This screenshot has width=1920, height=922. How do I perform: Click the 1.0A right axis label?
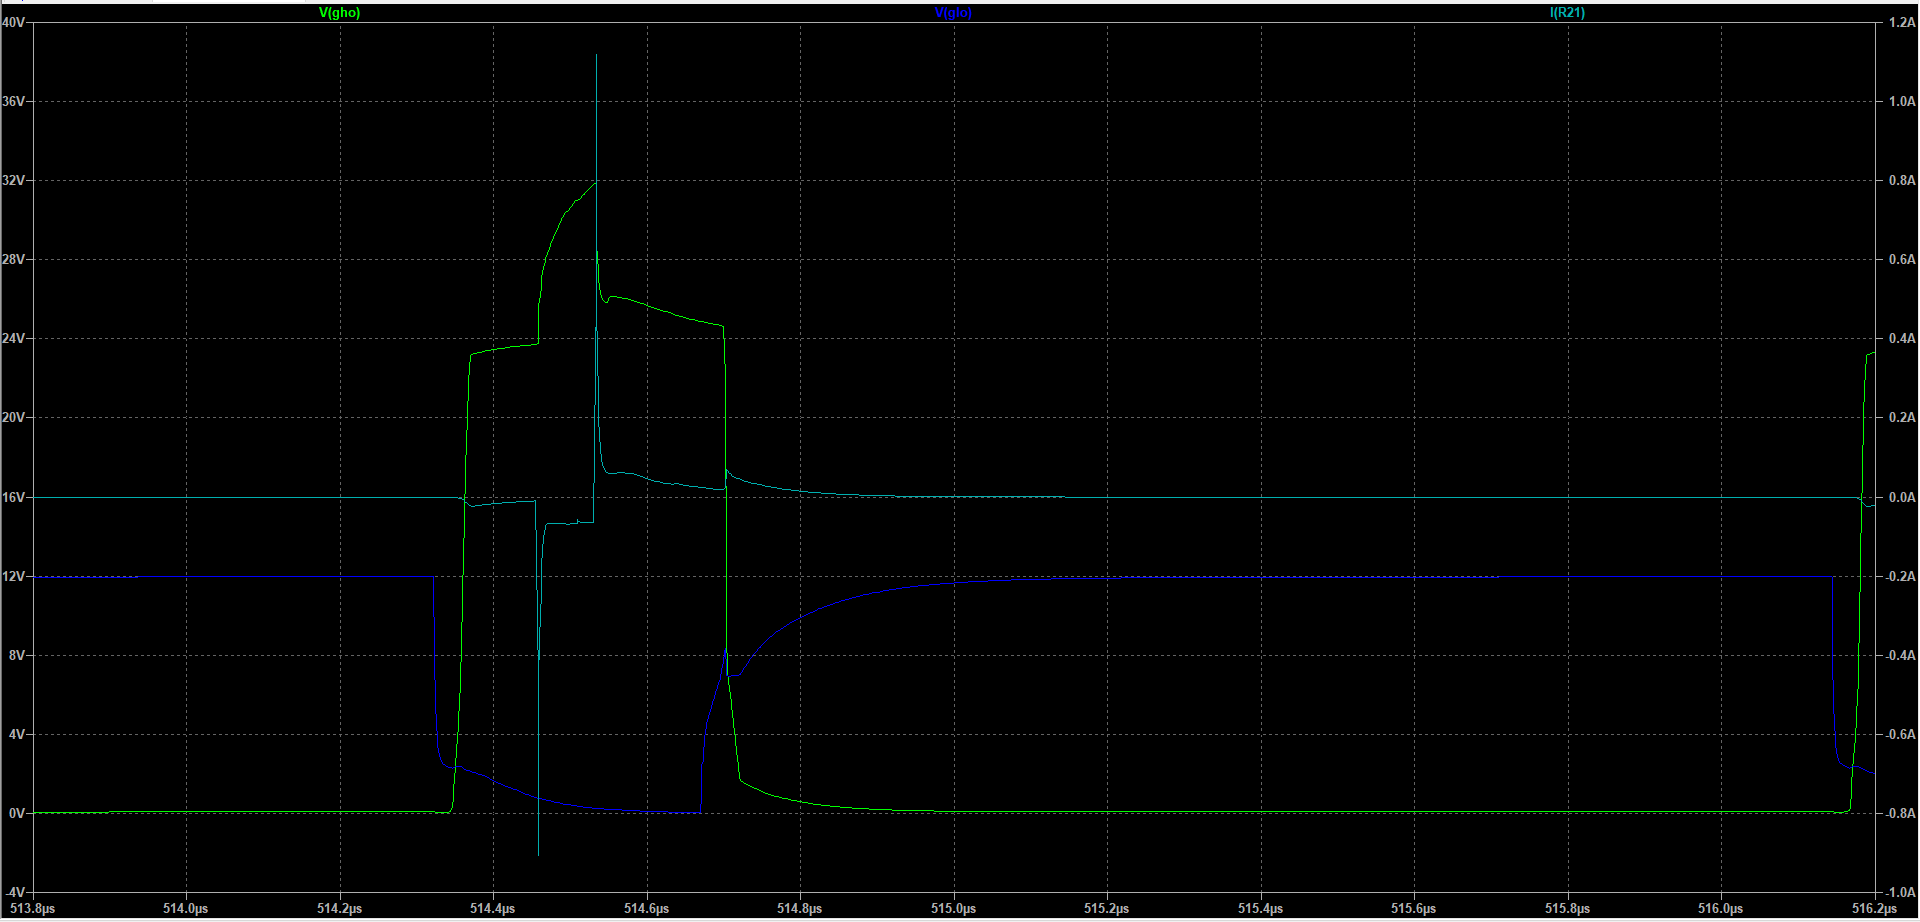tap(1902, 101)
